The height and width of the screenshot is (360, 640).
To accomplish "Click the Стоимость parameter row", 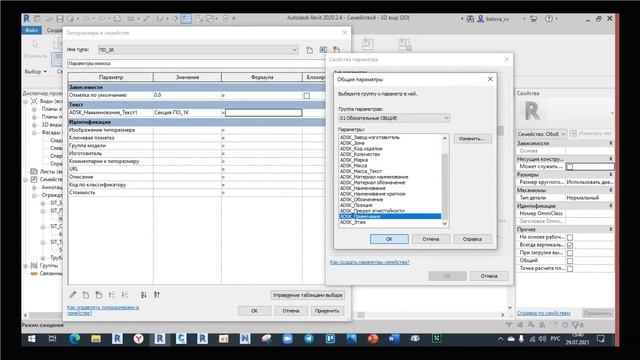I will [196, 192].
